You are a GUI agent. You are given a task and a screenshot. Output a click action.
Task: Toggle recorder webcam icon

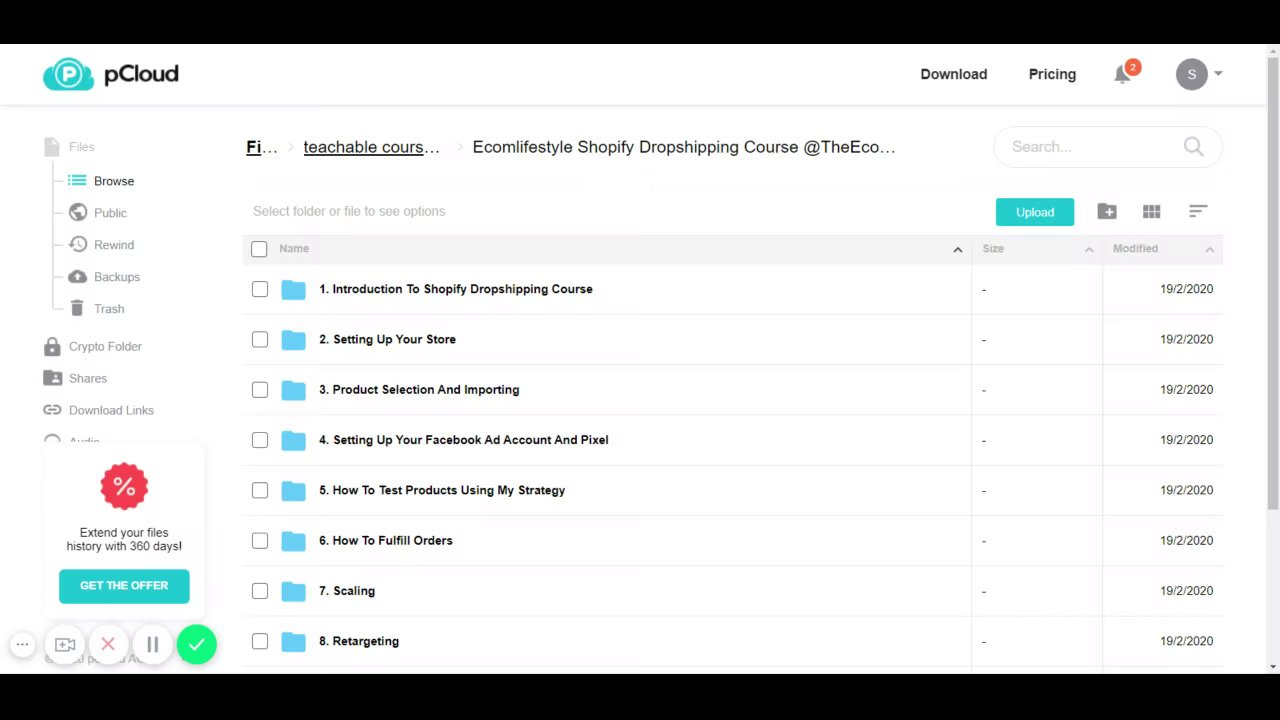pyautogui.click(x=65, y=645)
